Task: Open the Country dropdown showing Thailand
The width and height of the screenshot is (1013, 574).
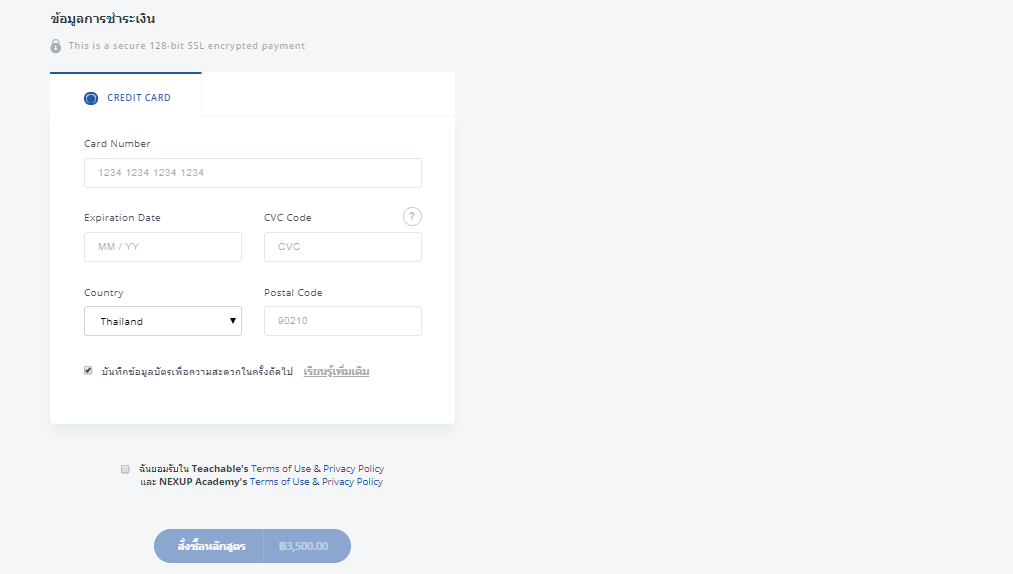Action: 163,321
